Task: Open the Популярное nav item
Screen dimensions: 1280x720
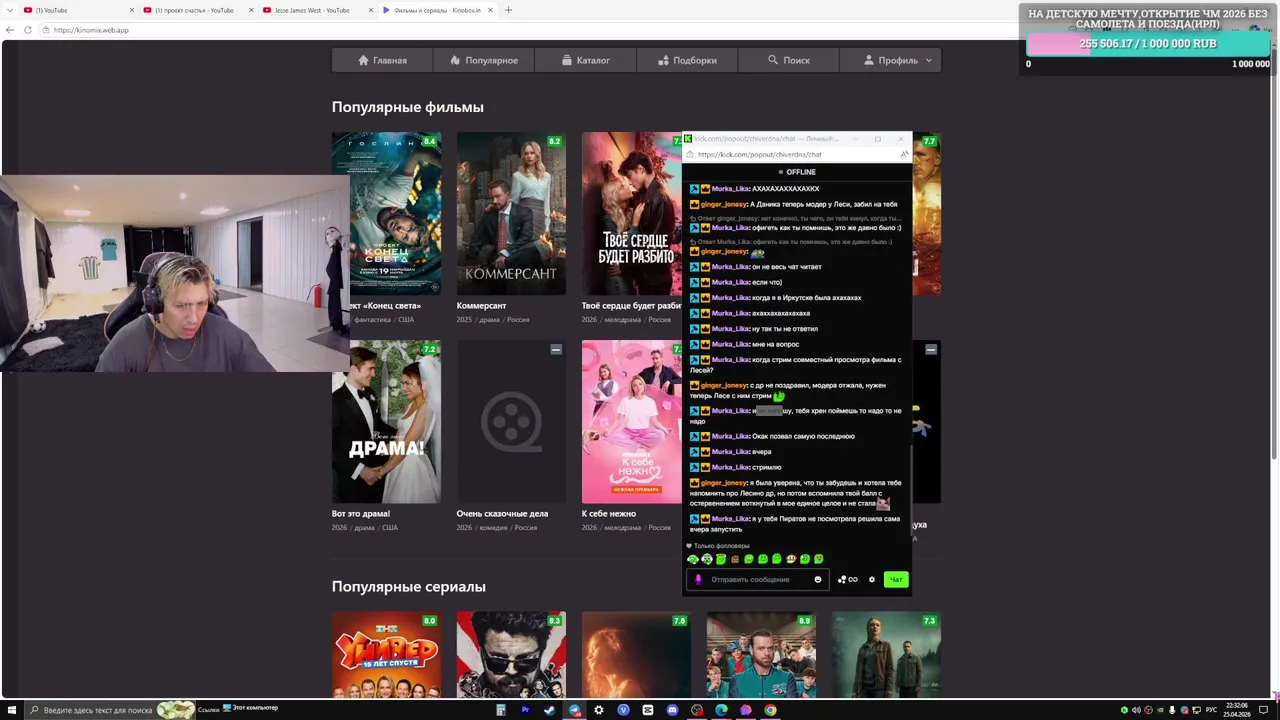Action: click(484, 60)
